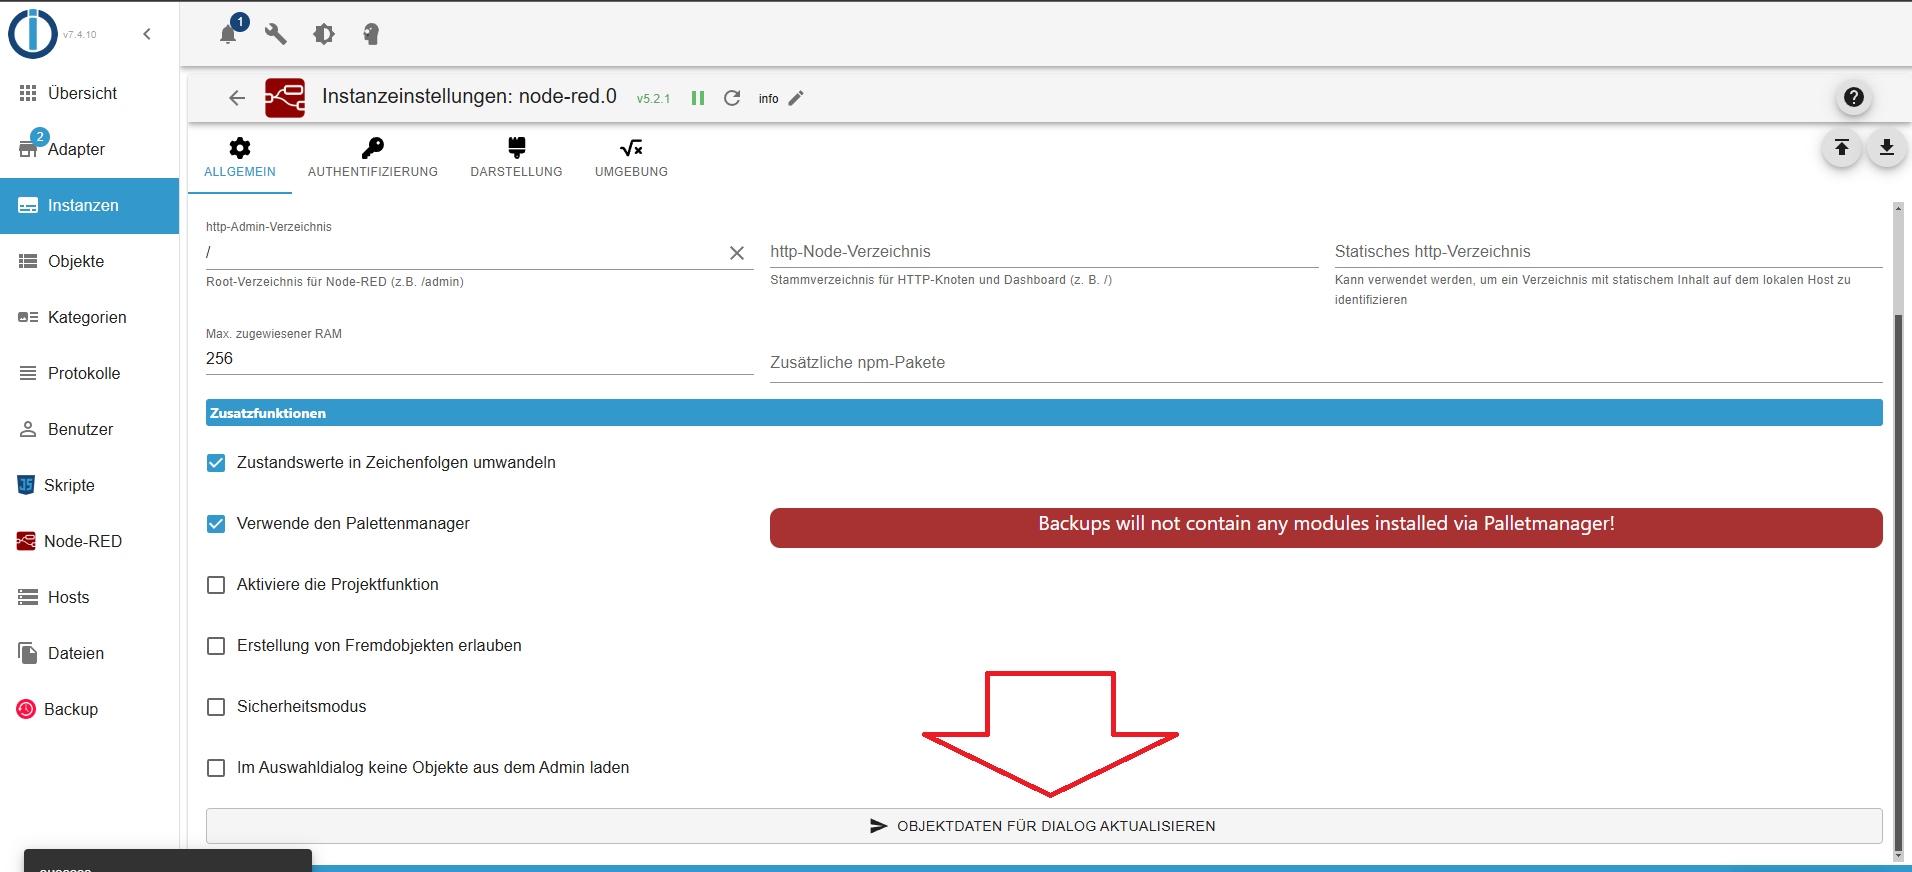Click the Zusatzfunktionen section header
This screenshot has width=1912, height=872.
(1044, 413)
